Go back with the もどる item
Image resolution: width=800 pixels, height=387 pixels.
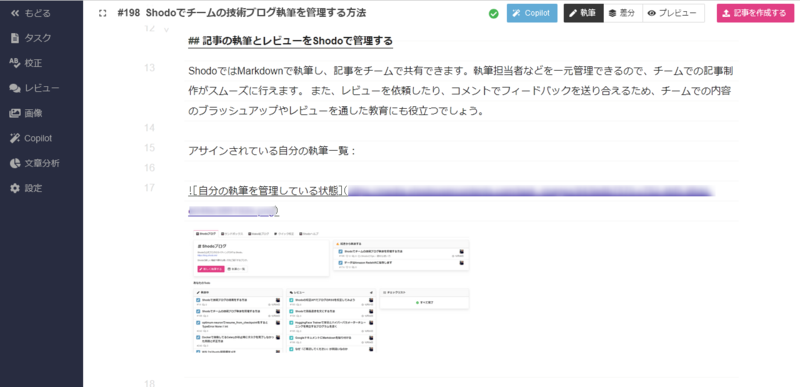32,13
